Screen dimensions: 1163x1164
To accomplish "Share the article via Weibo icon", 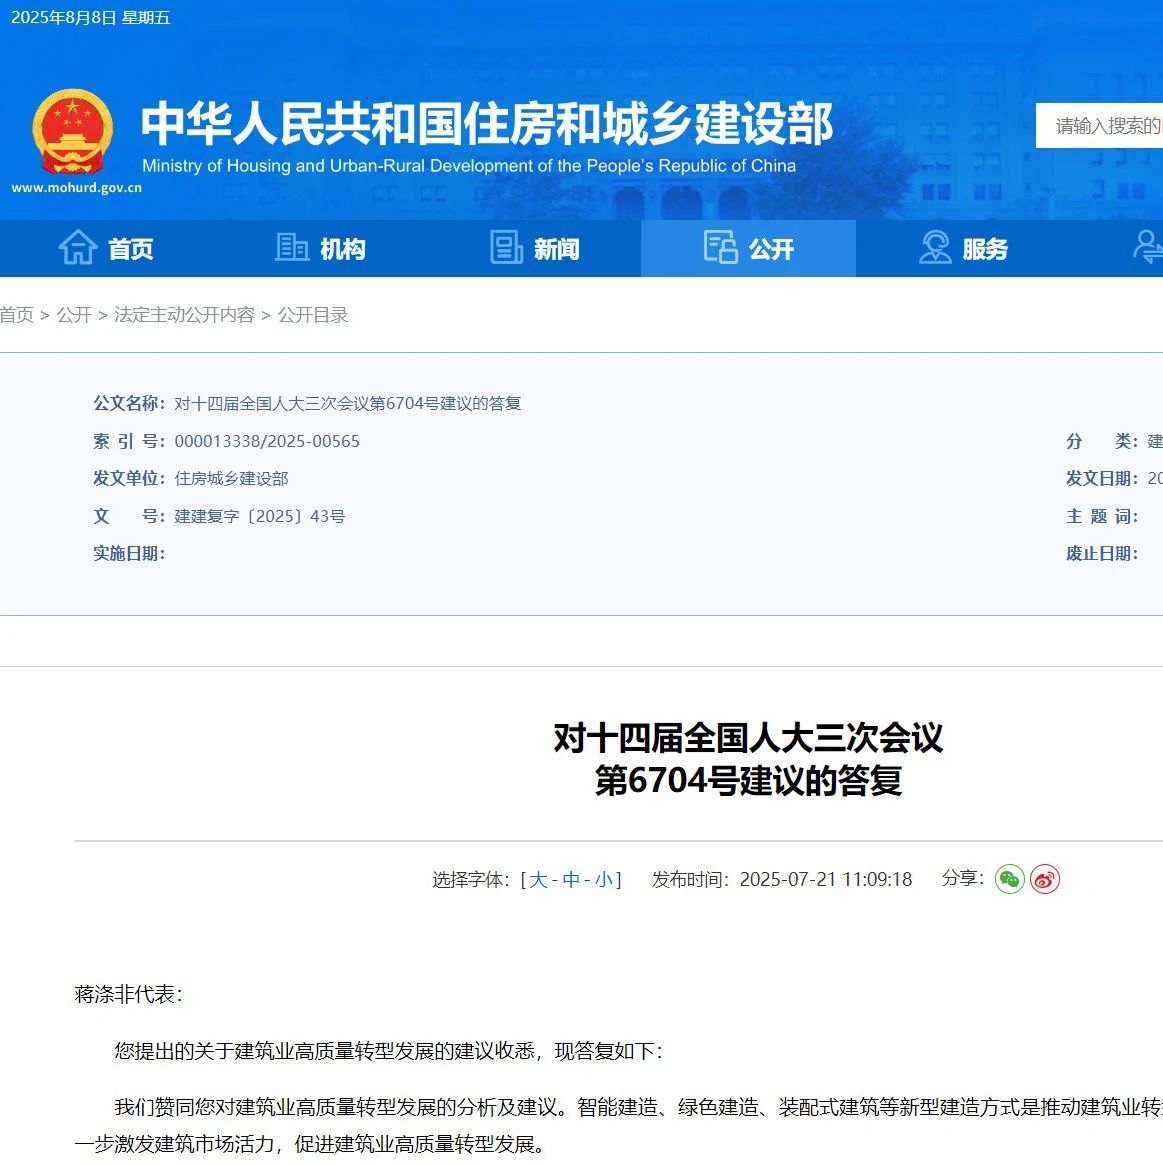I will pyautogui.click(x=1044, y=879).
